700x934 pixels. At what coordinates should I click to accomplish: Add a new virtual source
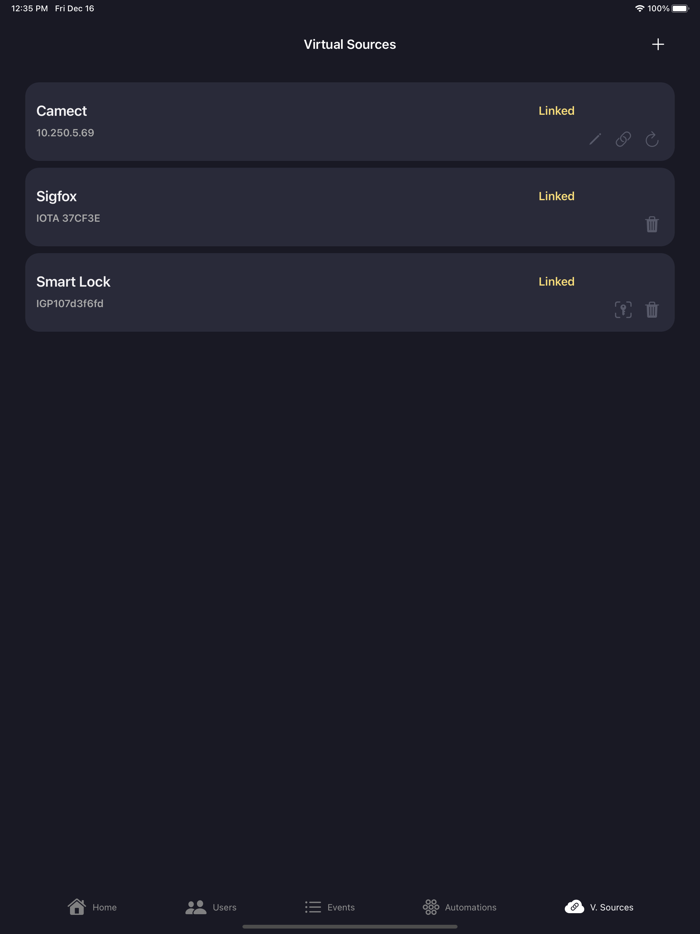[658, 44]
